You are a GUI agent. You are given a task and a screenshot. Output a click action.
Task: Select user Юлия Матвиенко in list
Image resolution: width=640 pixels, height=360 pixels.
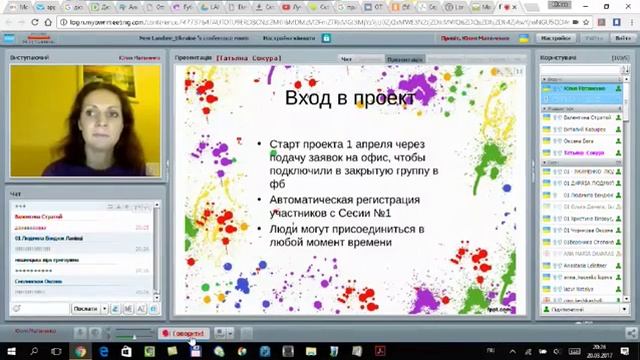tap(582, 89)
